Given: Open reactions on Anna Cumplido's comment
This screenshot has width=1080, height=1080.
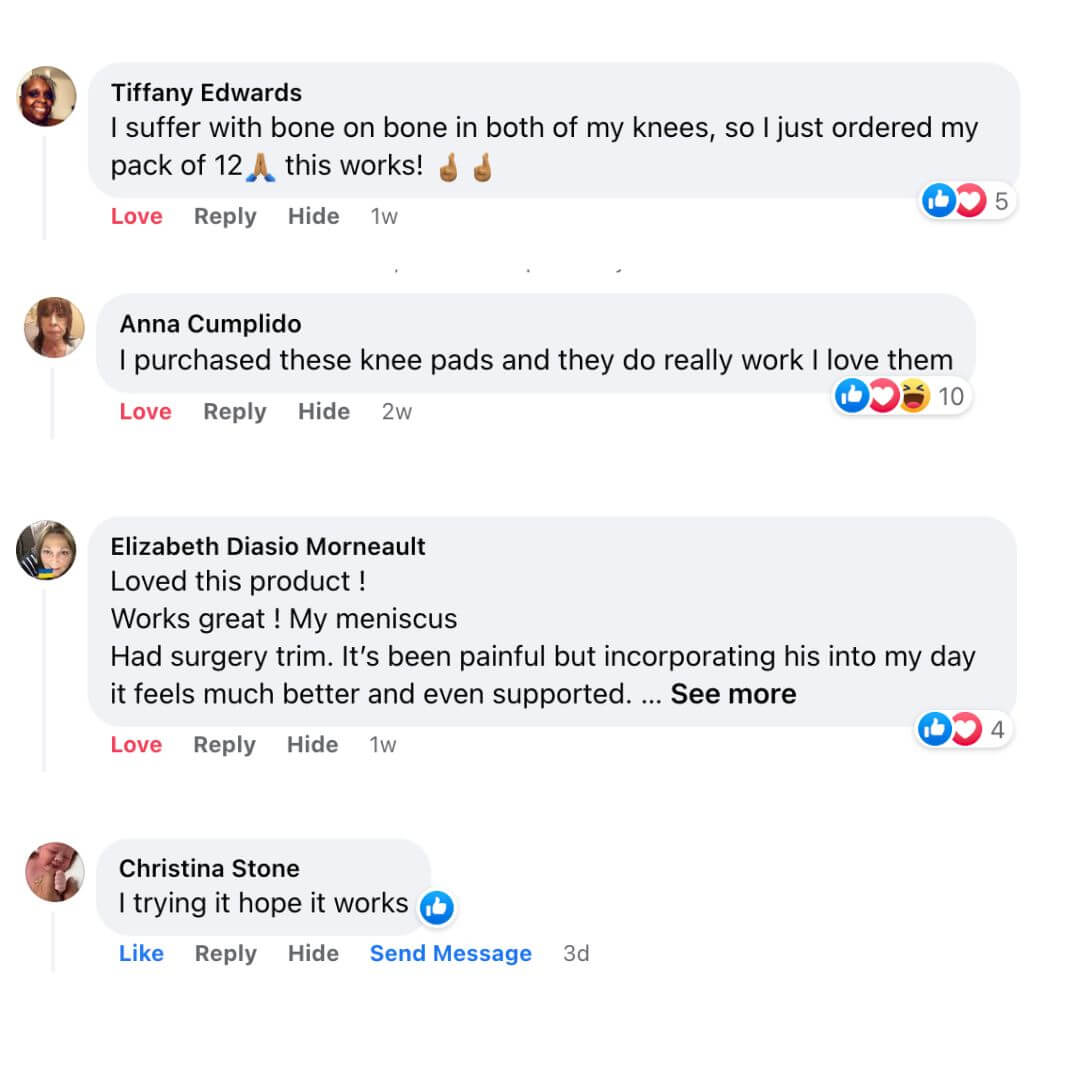Looking at the screenshot, I should point(882,397).
